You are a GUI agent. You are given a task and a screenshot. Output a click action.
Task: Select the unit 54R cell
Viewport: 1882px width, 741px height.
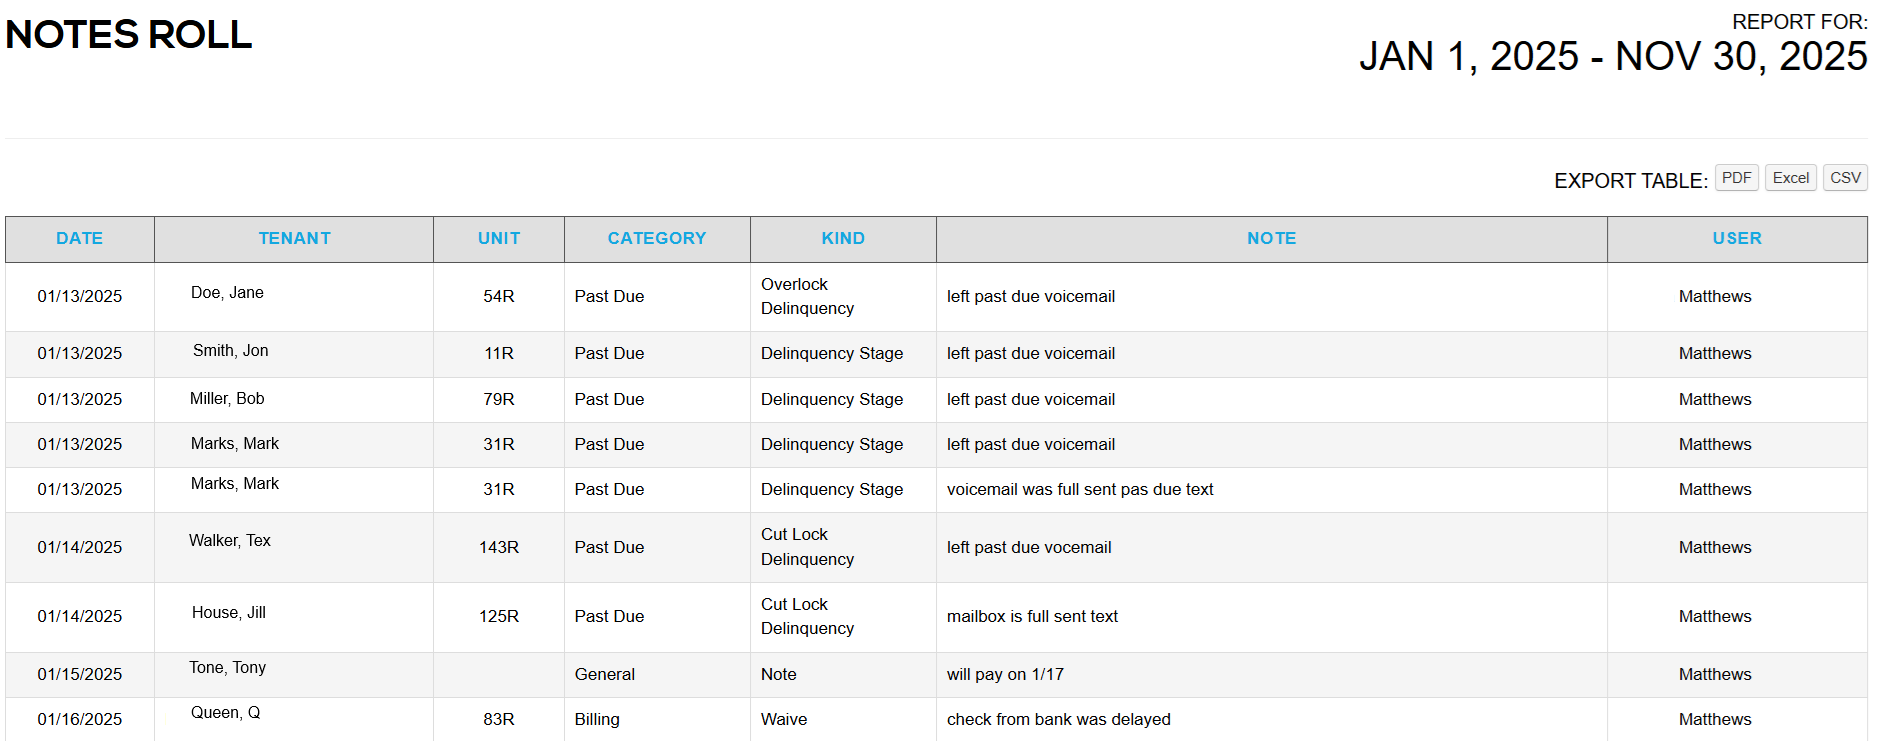(499, 297)
